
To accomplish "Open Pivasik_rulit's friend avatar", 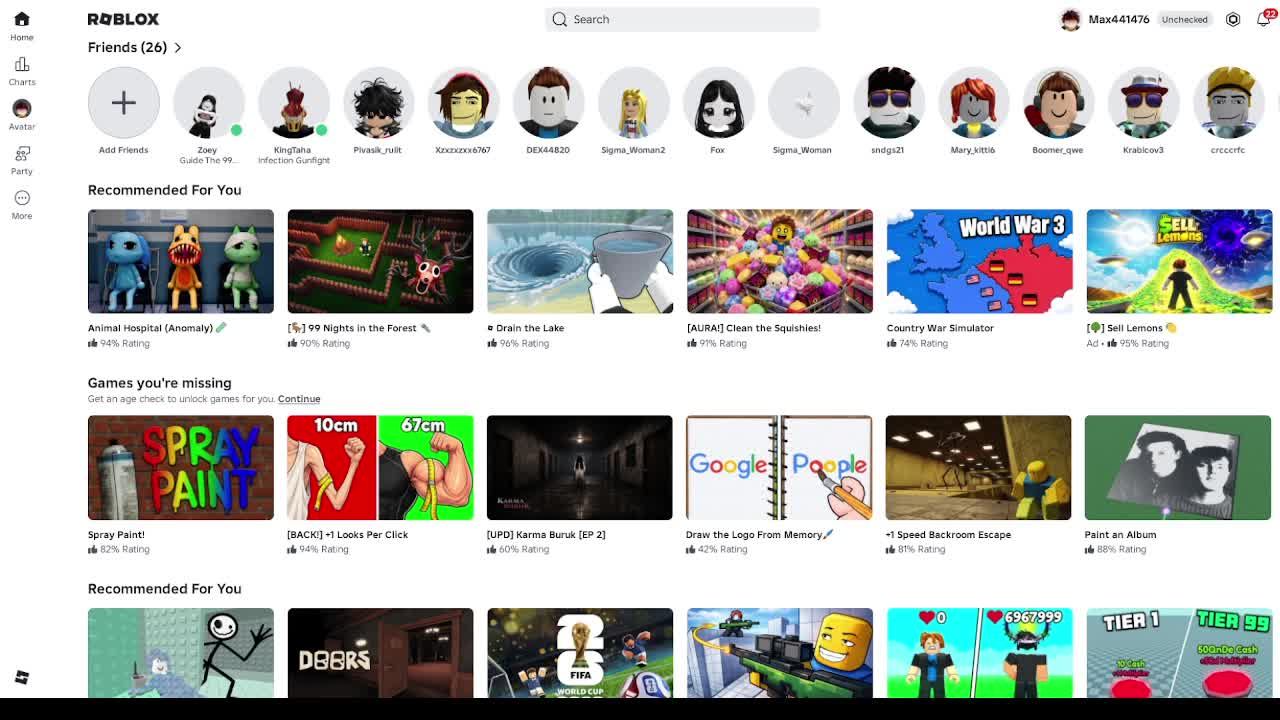I will coord(378,103).
